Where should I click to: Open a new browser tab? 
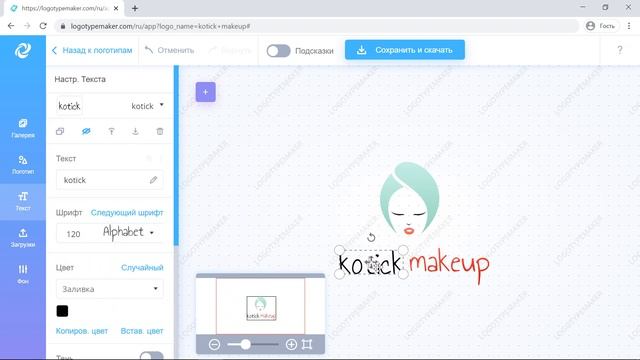[135, 8]
